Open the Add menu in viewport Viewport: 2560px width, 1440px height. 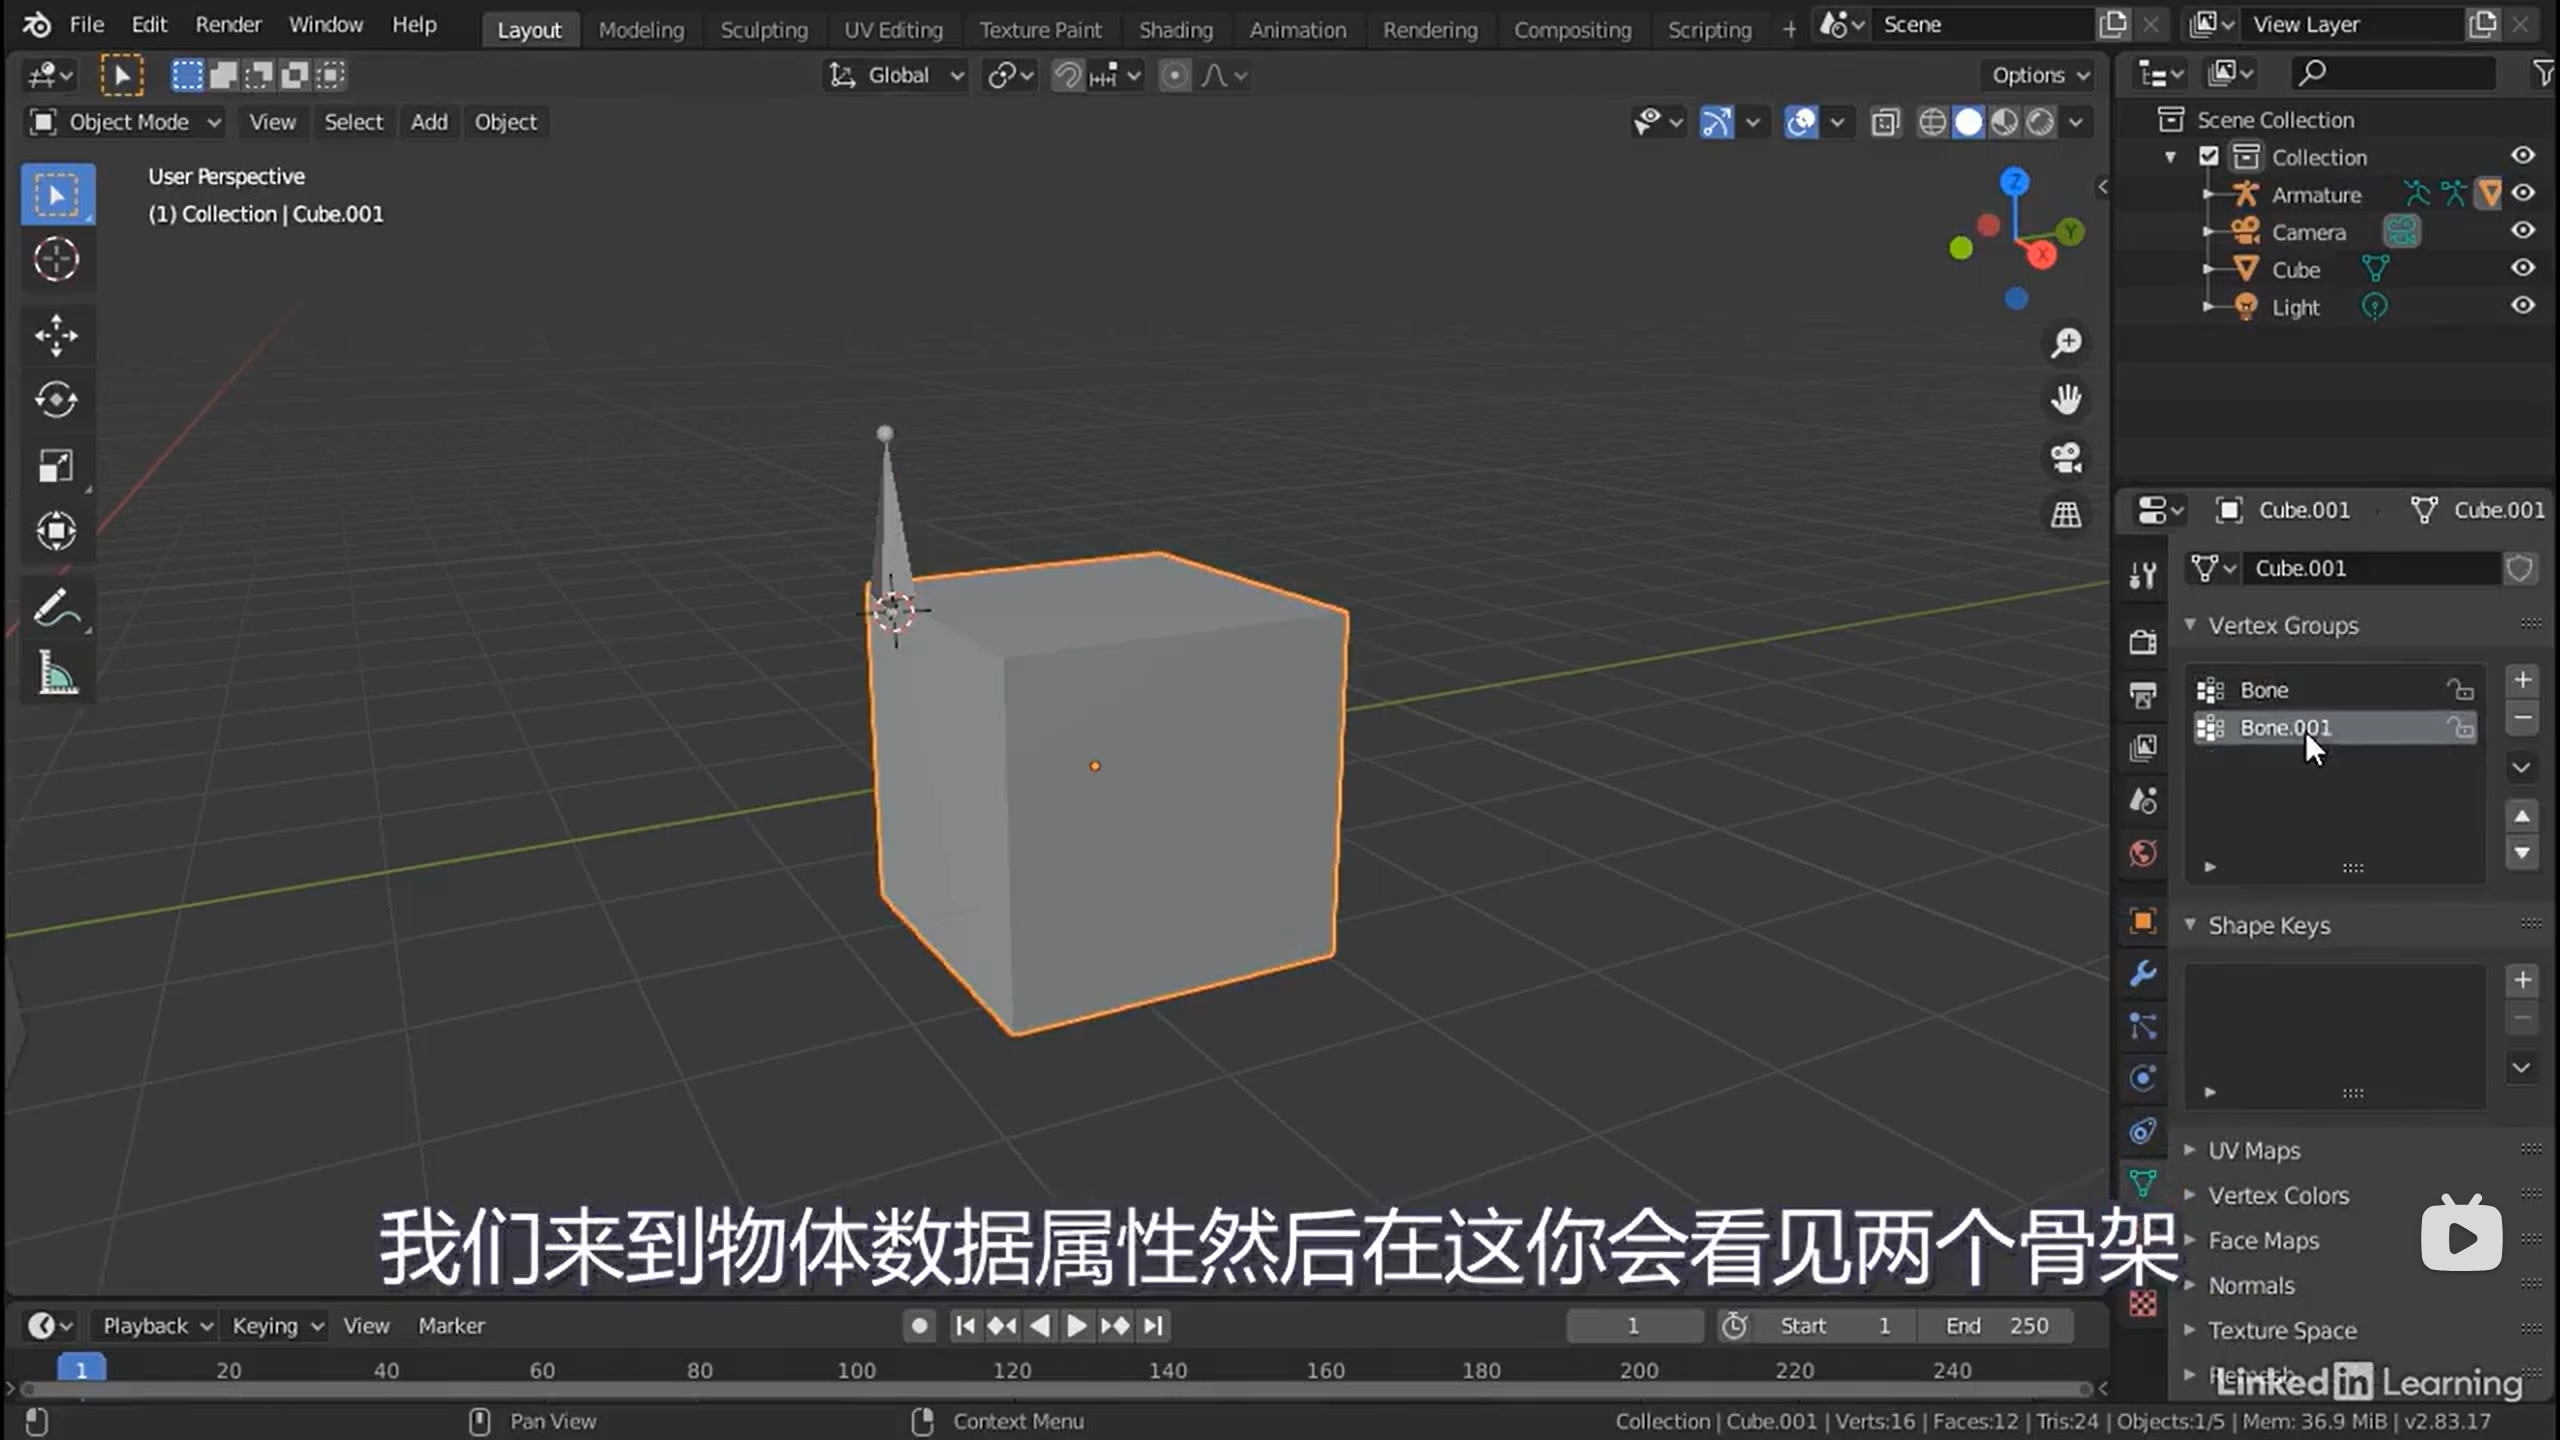pyautogui.click(x=429, y=122)
